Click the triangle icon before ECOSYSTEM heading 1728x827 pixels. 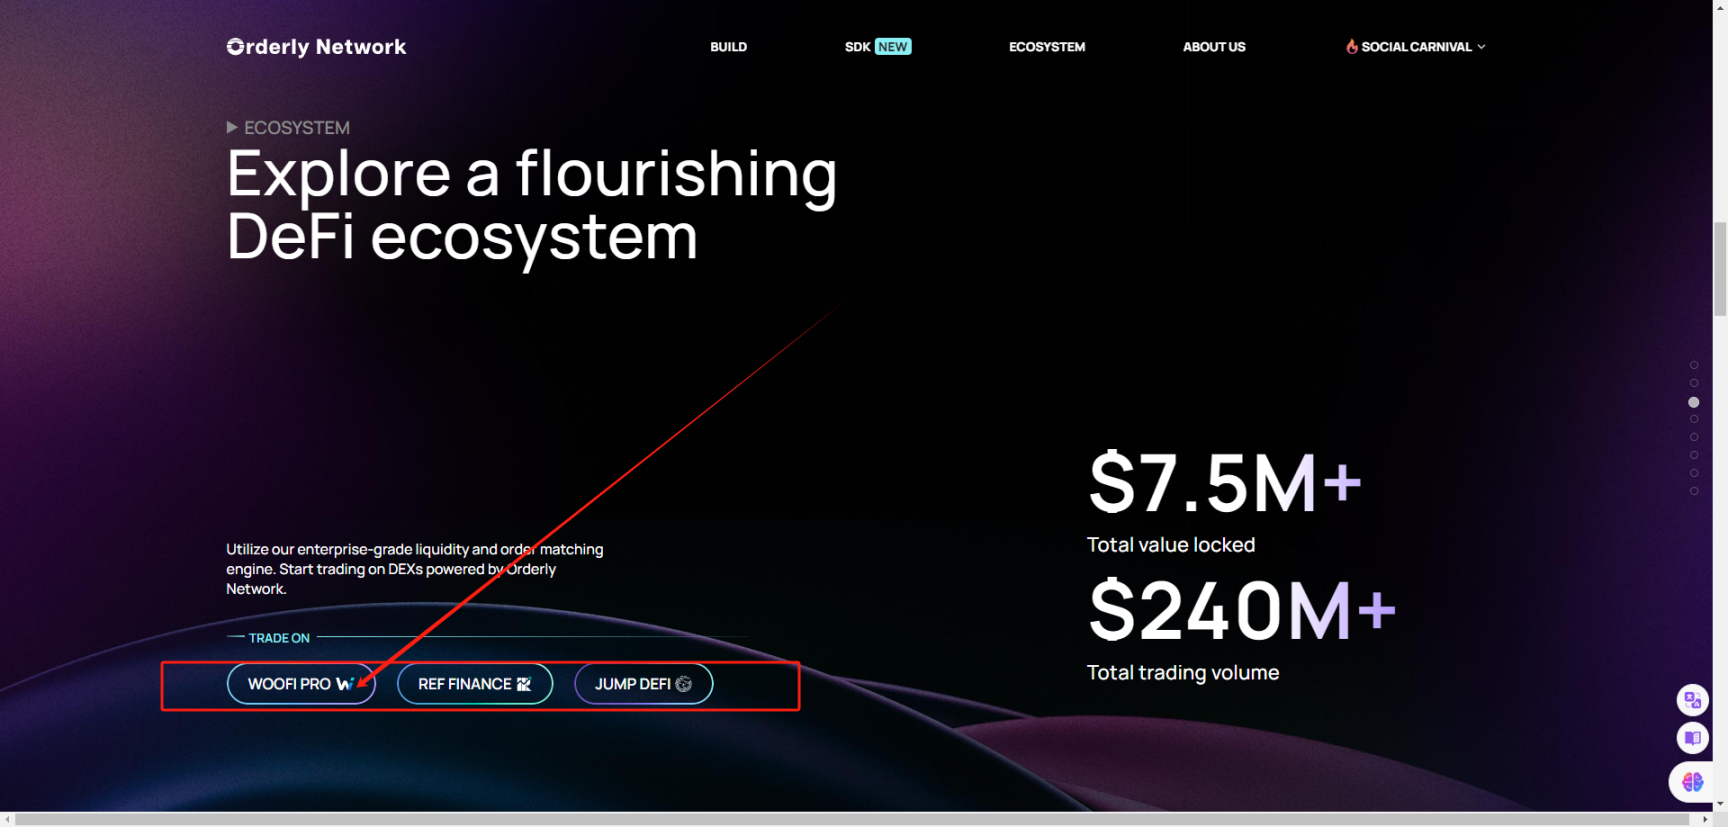point(232,127)
